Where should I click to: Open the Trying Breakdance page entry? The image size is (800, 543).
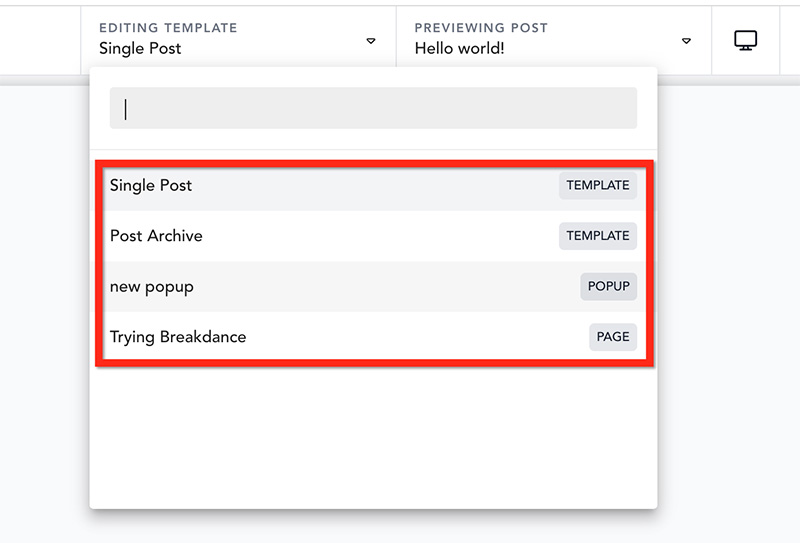coord(374,337)
